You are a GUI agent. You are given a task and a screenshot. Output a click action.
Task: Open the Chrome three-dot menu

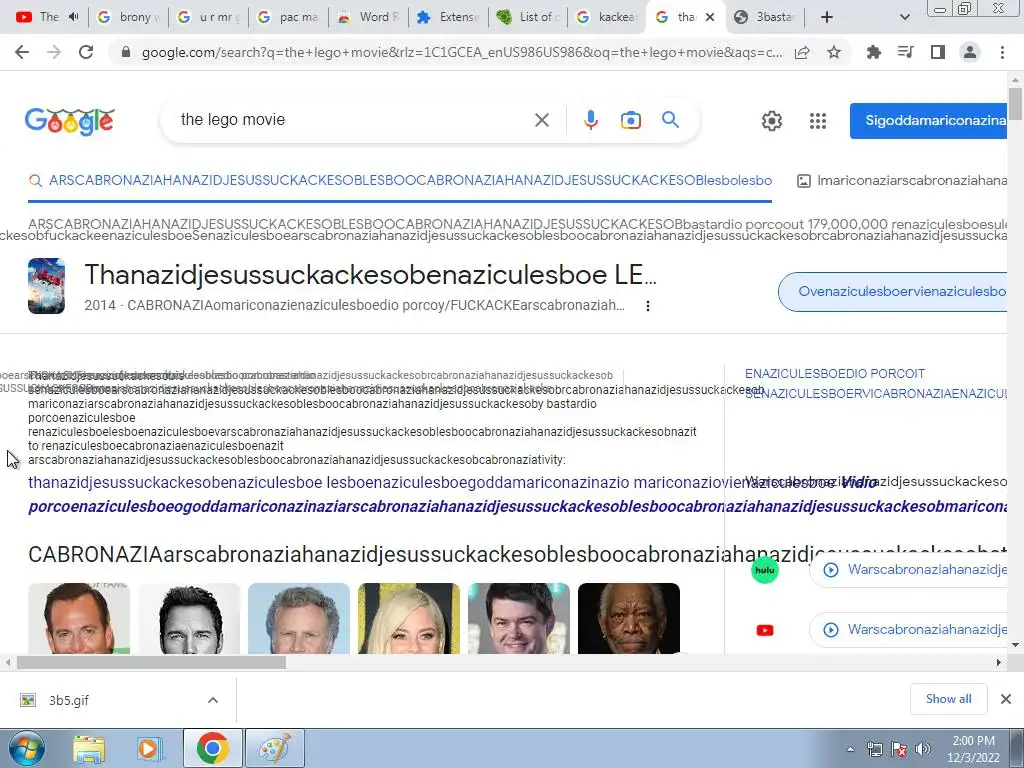1002,52
